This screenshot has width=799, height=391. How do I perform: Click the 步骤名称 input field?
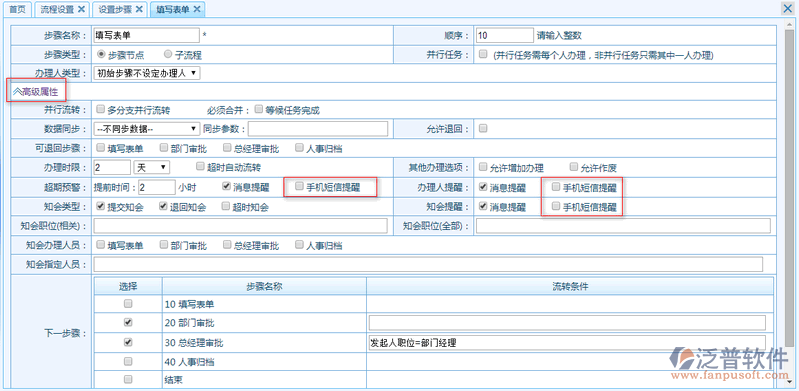(147, 35)
